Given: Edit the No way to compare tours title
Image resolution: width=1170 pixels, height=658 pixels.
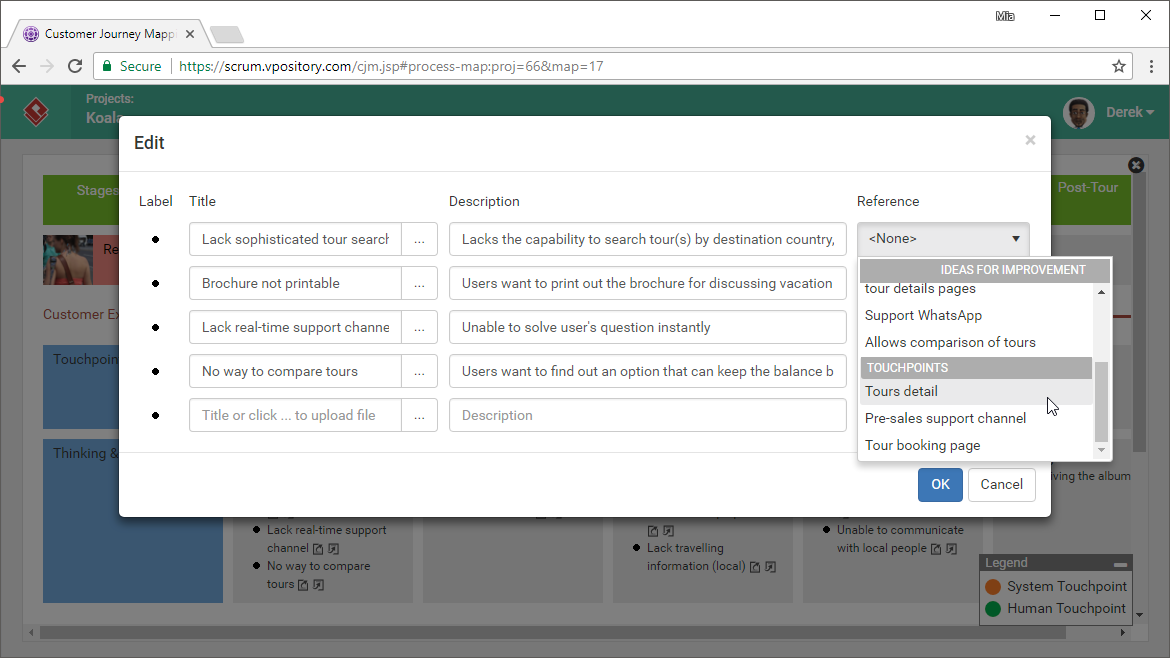Looking at the screenshot, I should 295,372.
